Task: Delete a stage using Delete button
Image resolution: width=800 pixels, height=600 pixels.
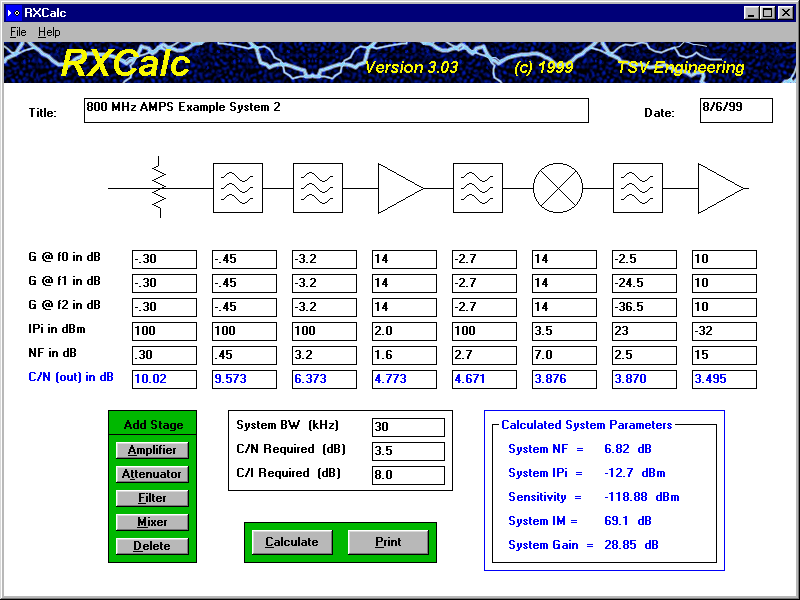Action: (152, 546)
